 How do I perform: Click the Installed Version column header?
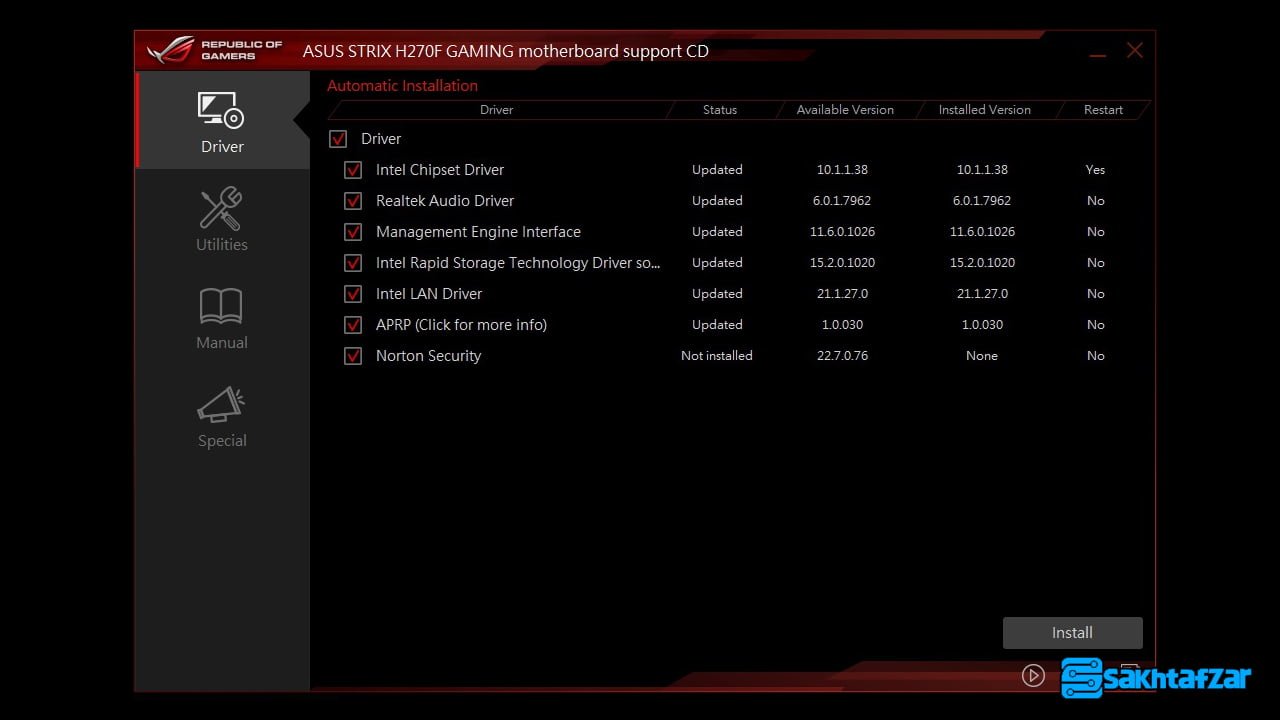click(984, 110)
